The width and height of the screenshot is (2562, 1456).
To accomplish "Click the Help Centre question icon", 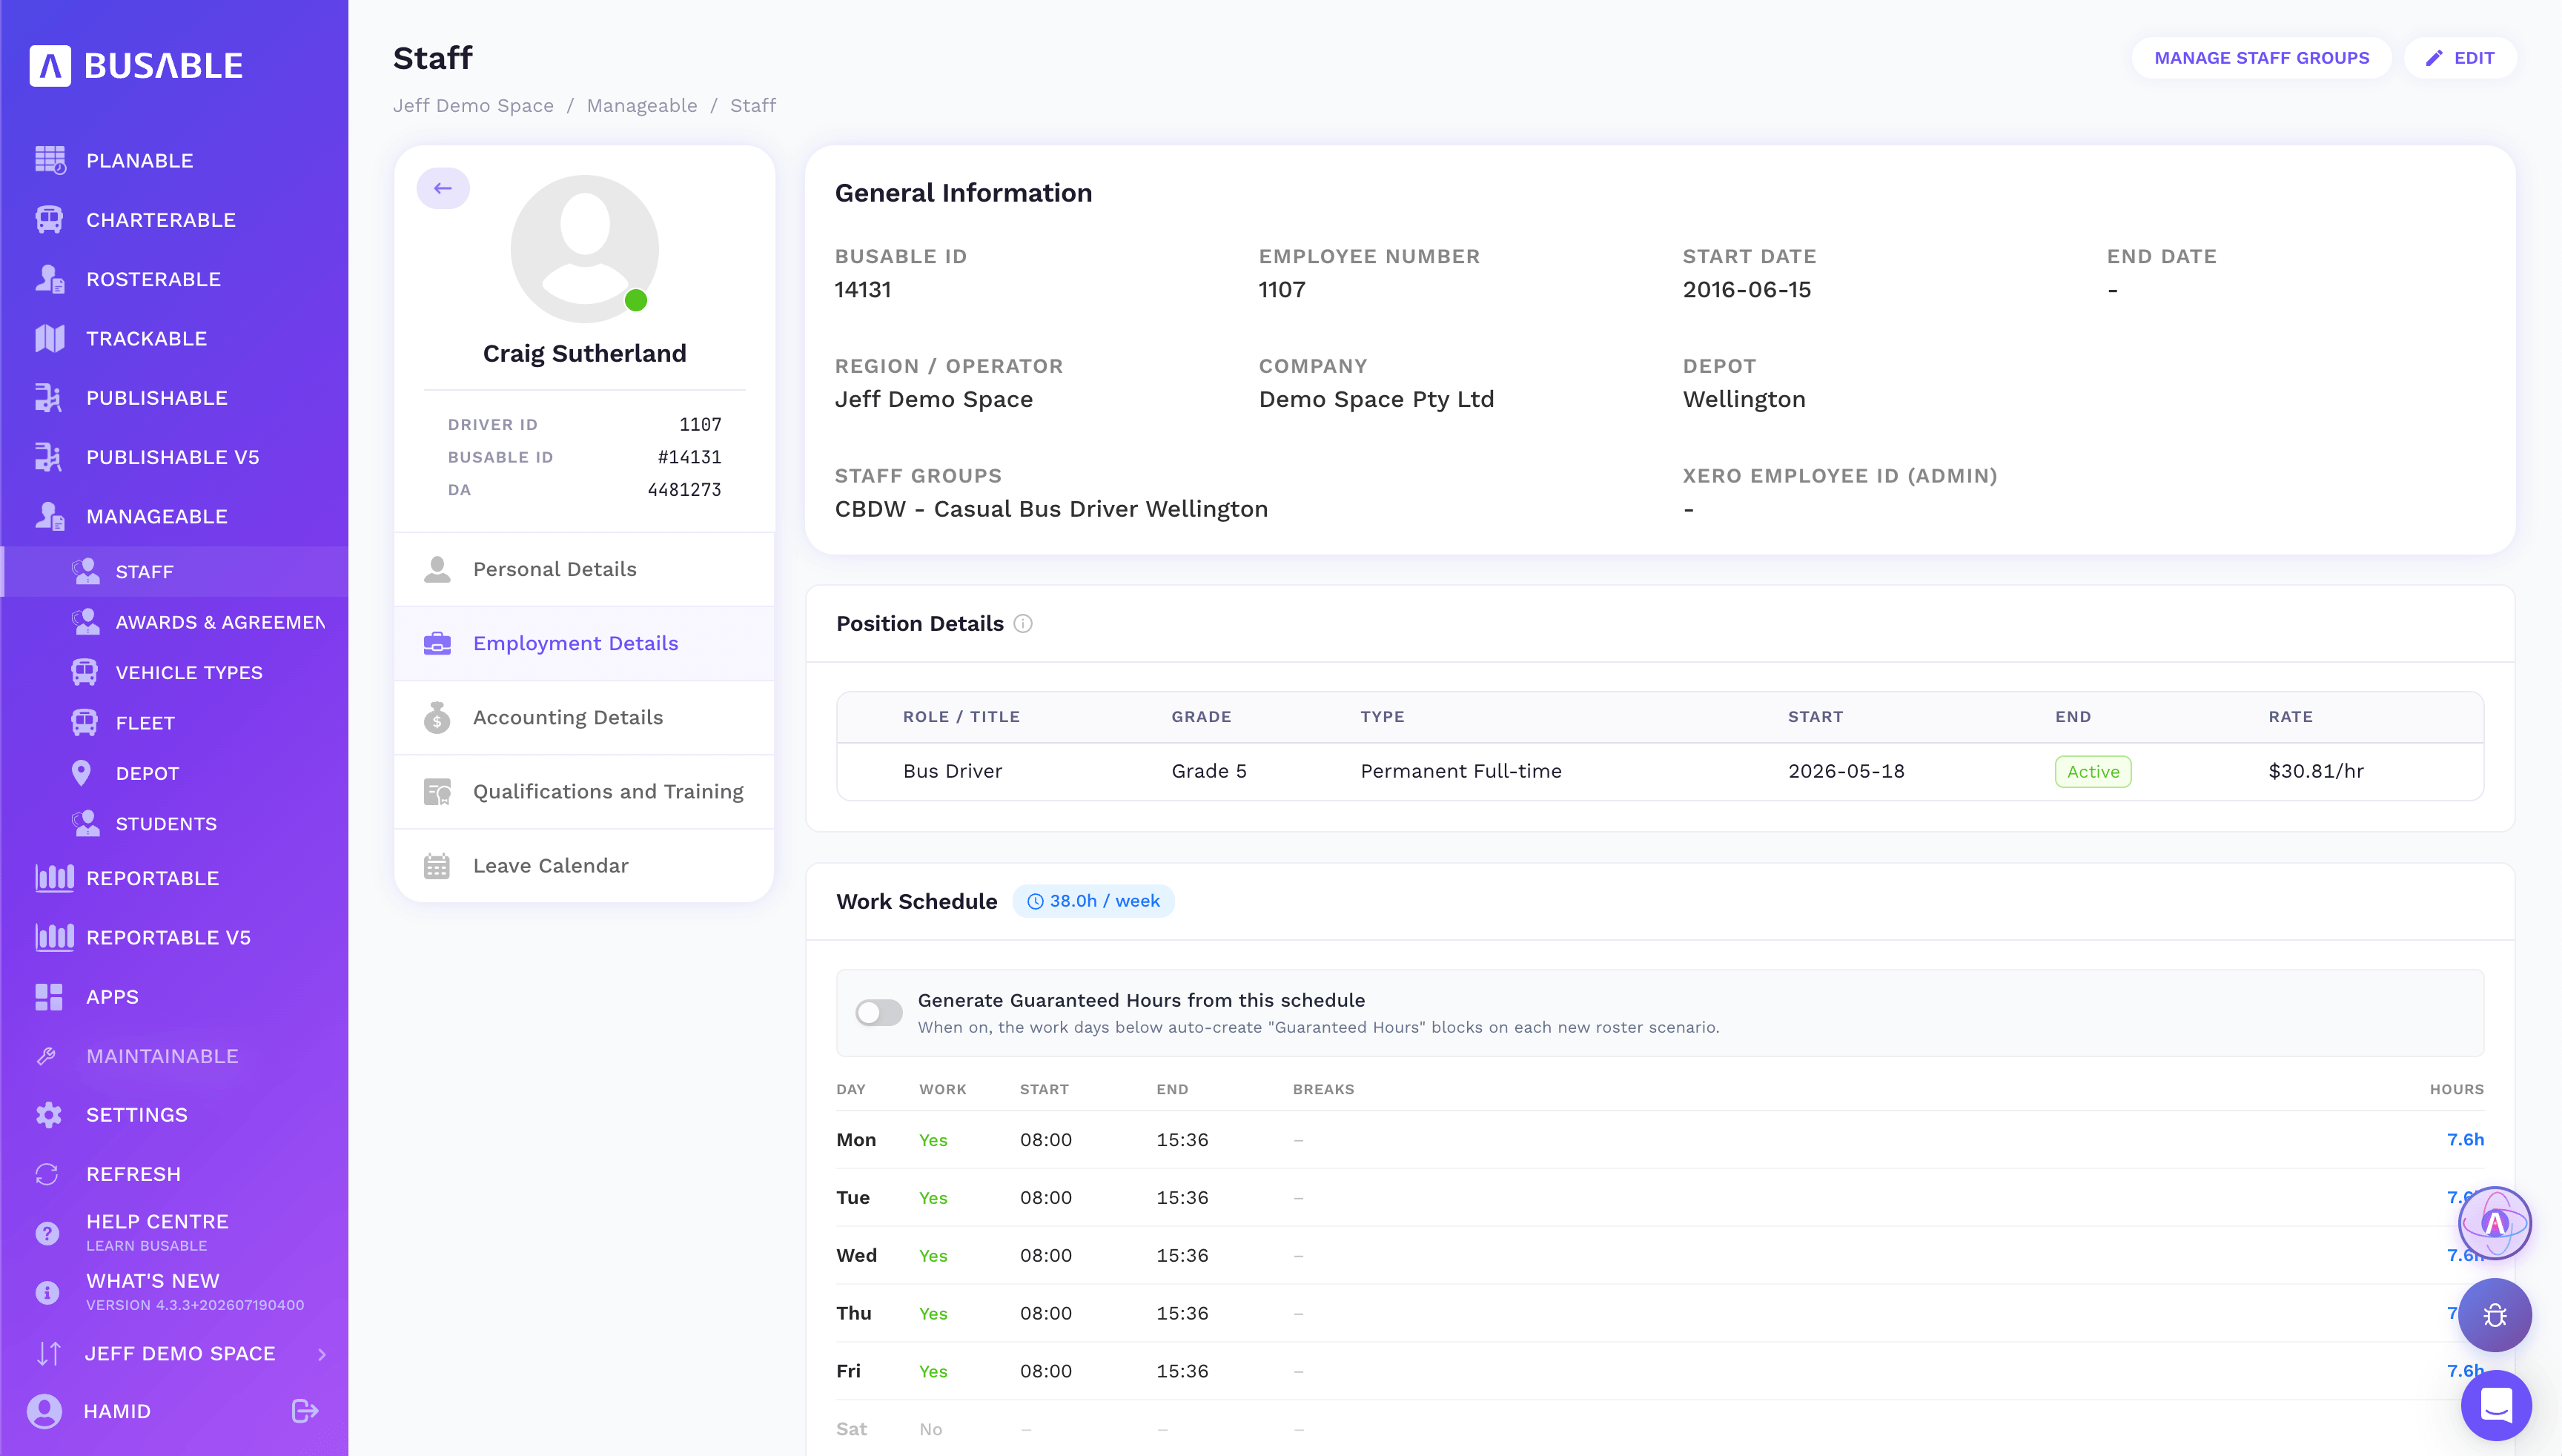I will (x=47, y=1233).
